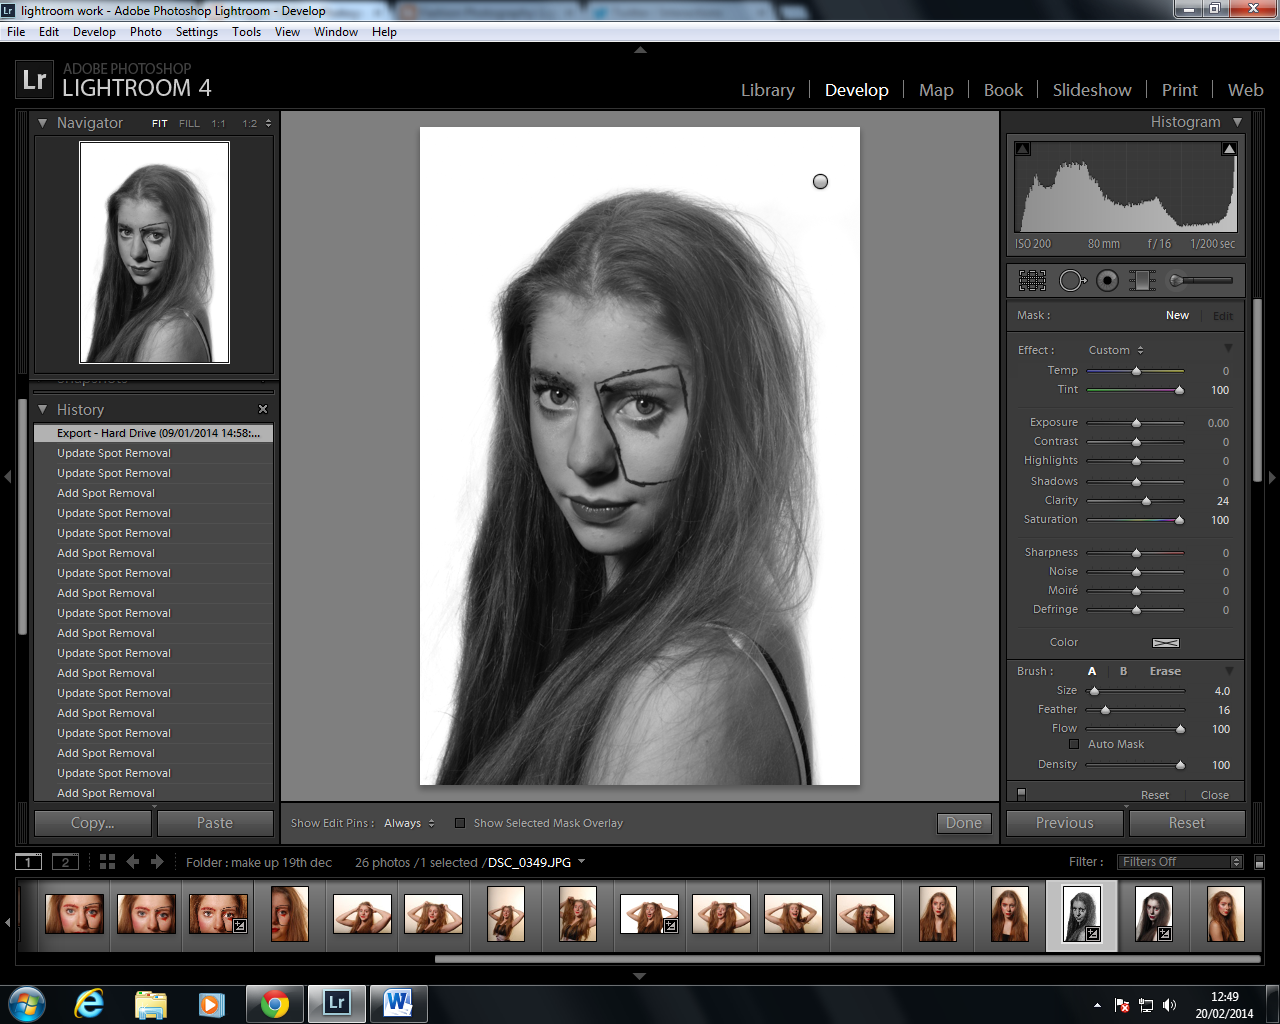Select the Crop Overlay tool
The image size is (1280, 1024).
click(x=1032, y=281)
